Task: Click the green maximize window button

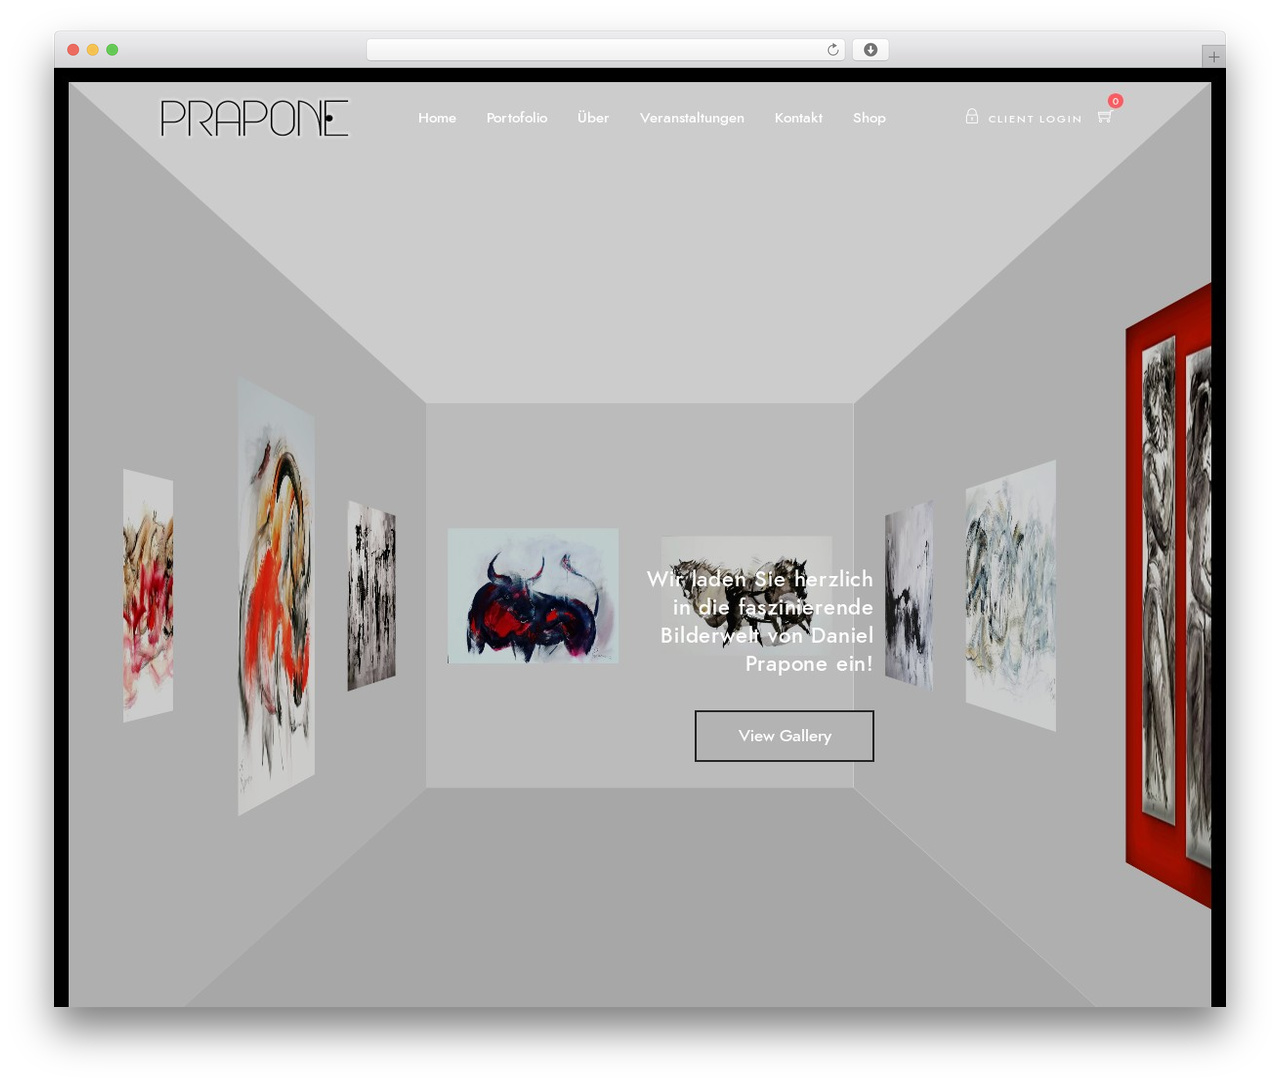Action: tap(112, 50)
